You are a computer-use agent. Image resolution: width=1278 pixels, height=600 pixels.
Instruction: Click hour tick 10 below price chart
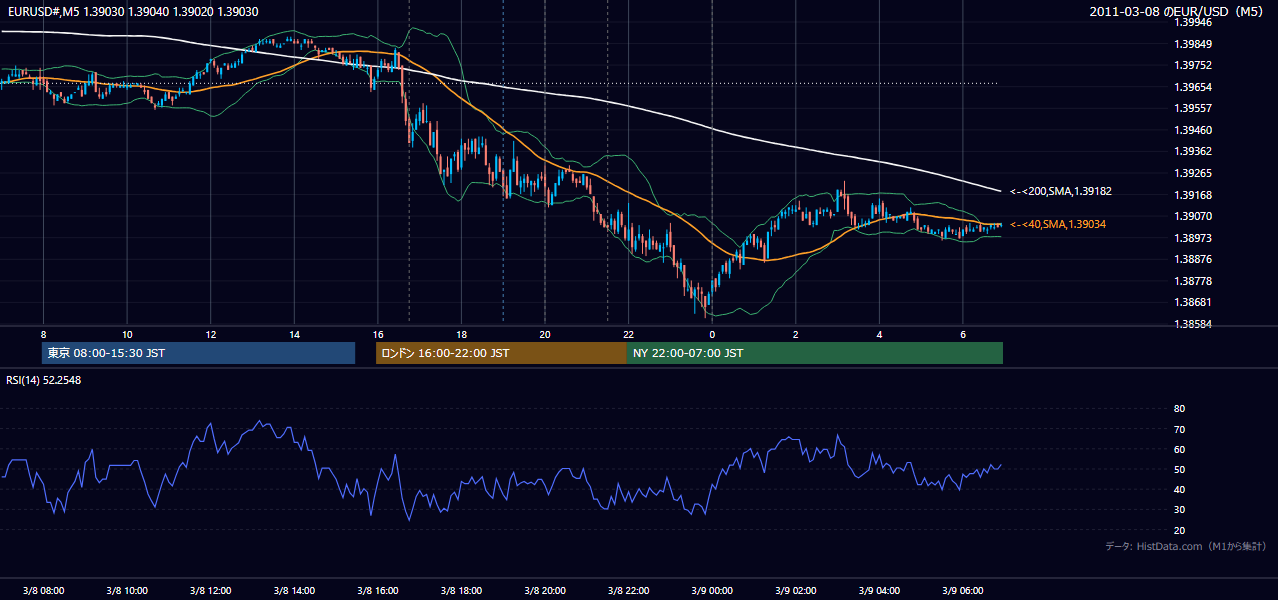click(127, 334)
